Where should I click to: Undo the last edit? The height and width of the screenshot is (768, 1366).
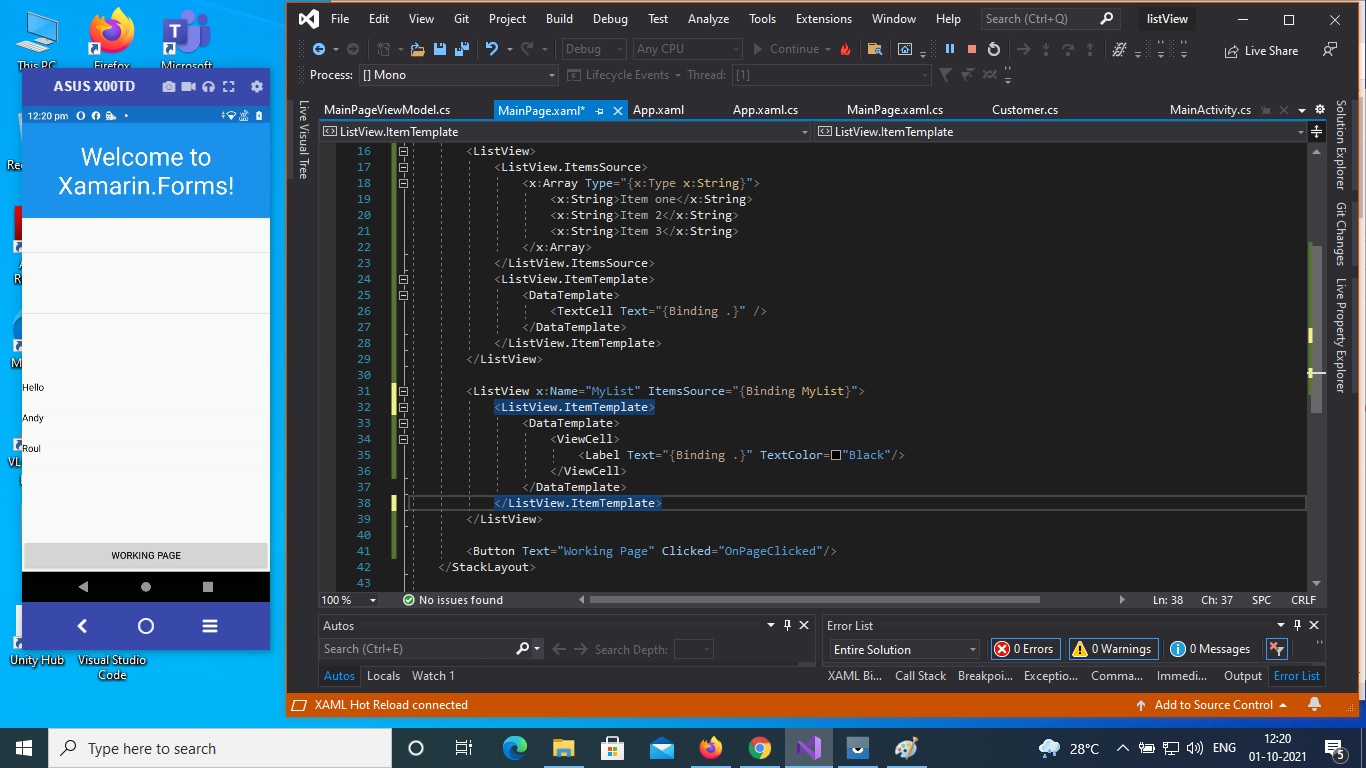point(491,49)
